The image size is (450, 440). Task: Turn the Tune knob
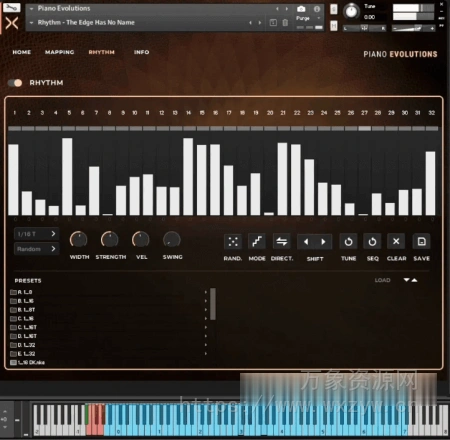pos(351,11)
